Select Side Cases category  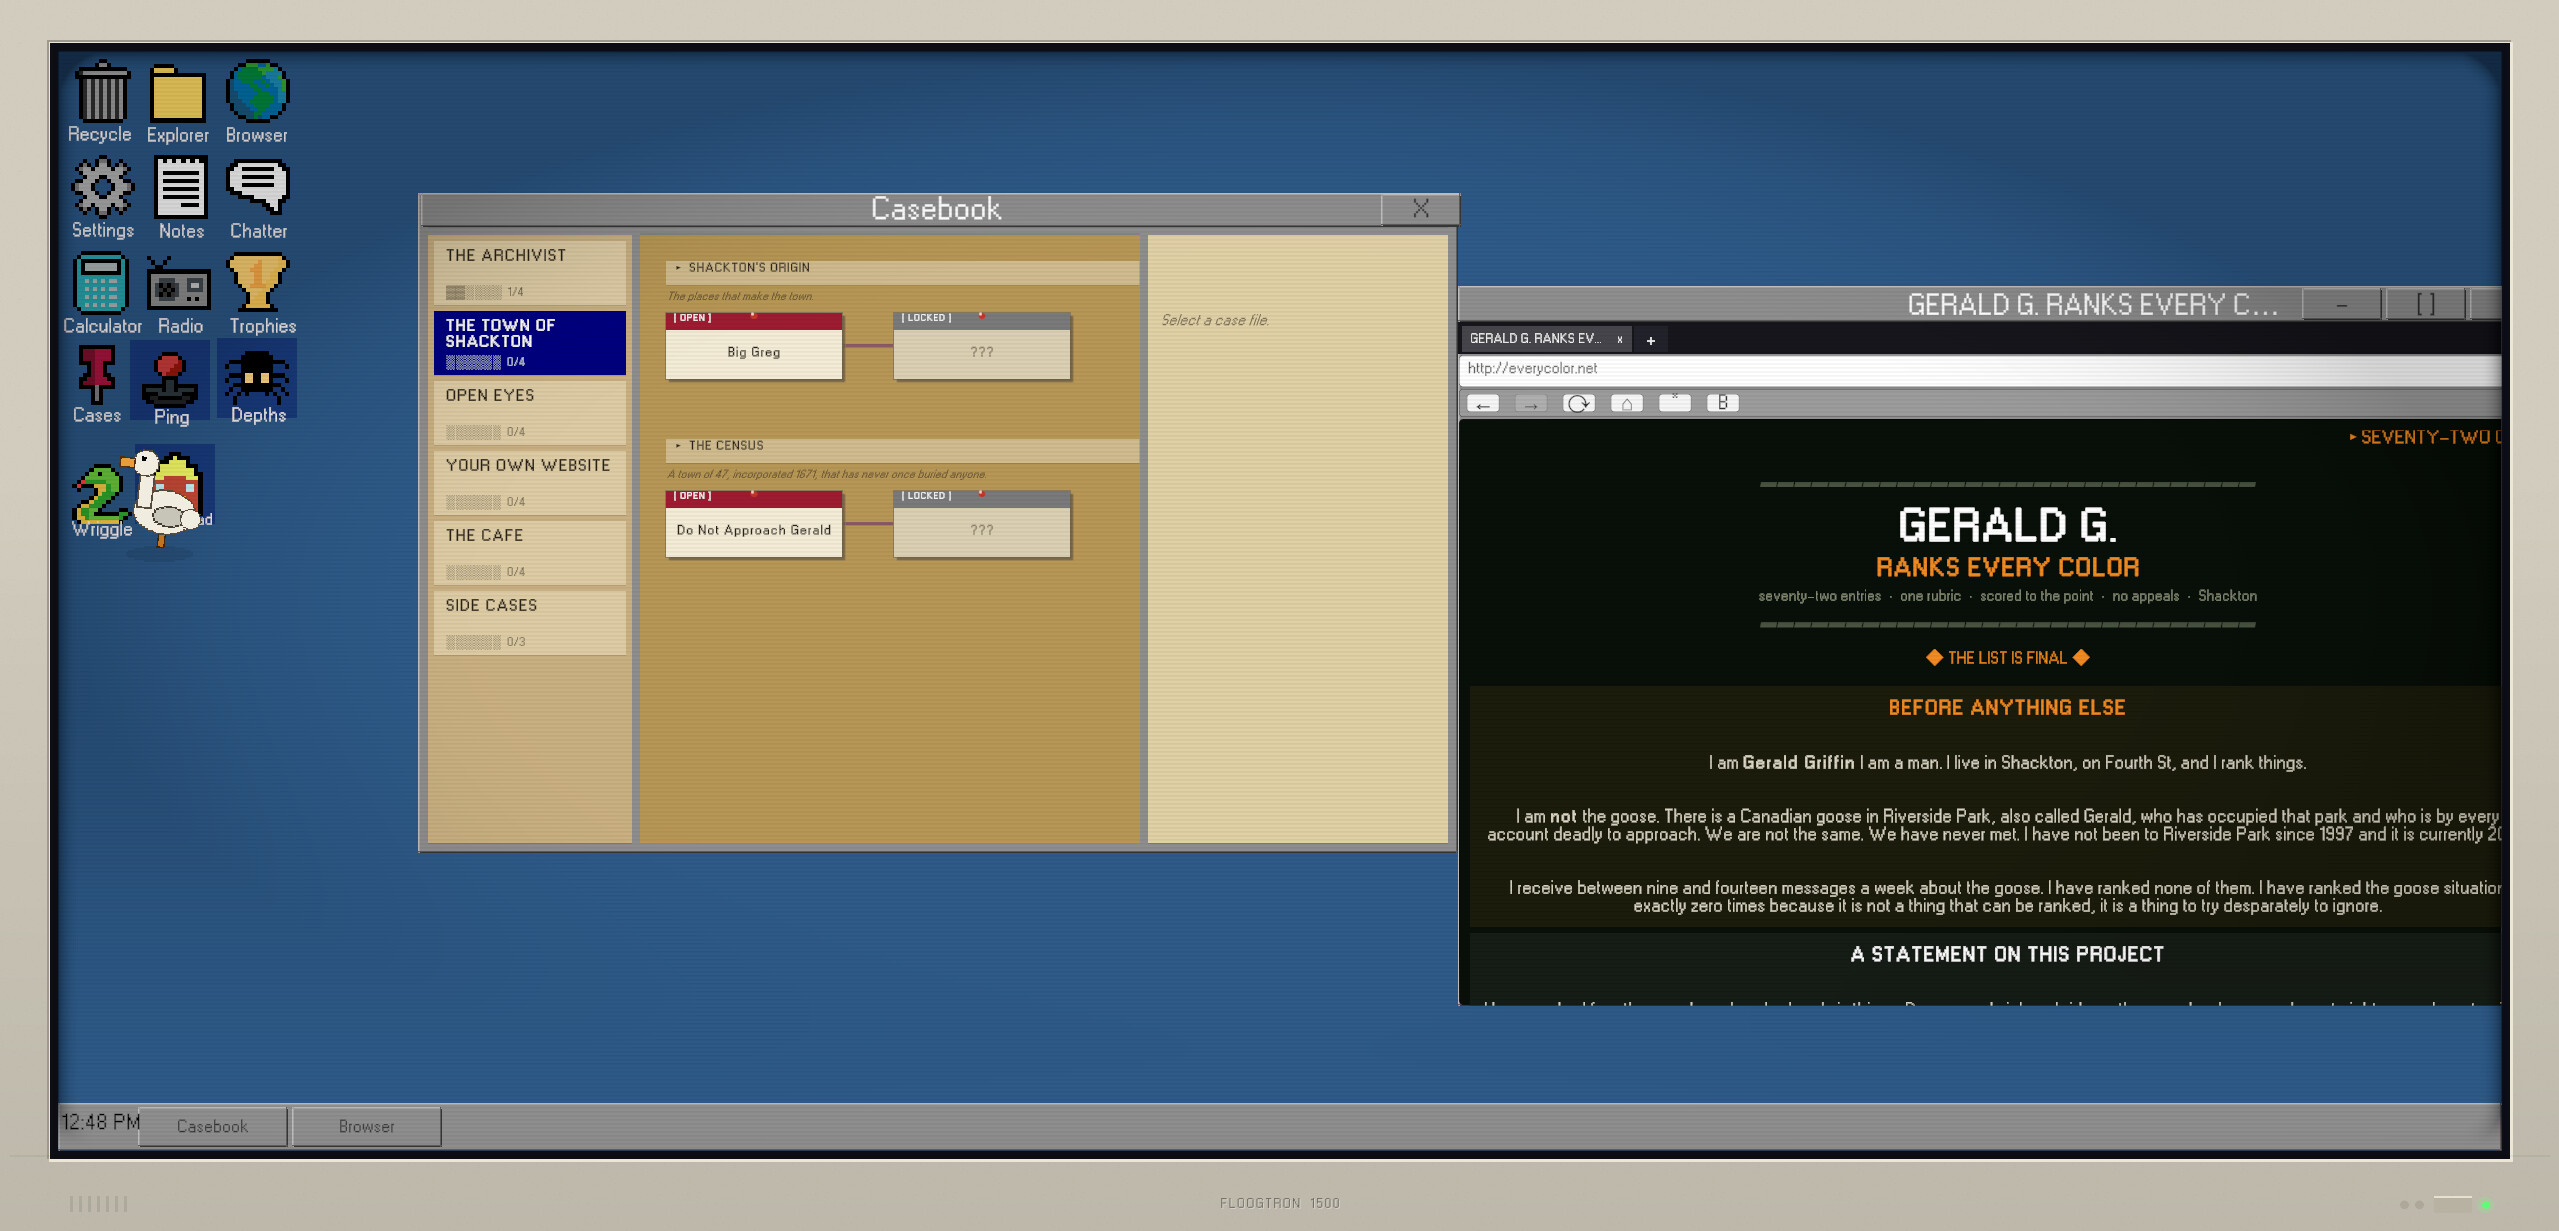coord(530,622)
